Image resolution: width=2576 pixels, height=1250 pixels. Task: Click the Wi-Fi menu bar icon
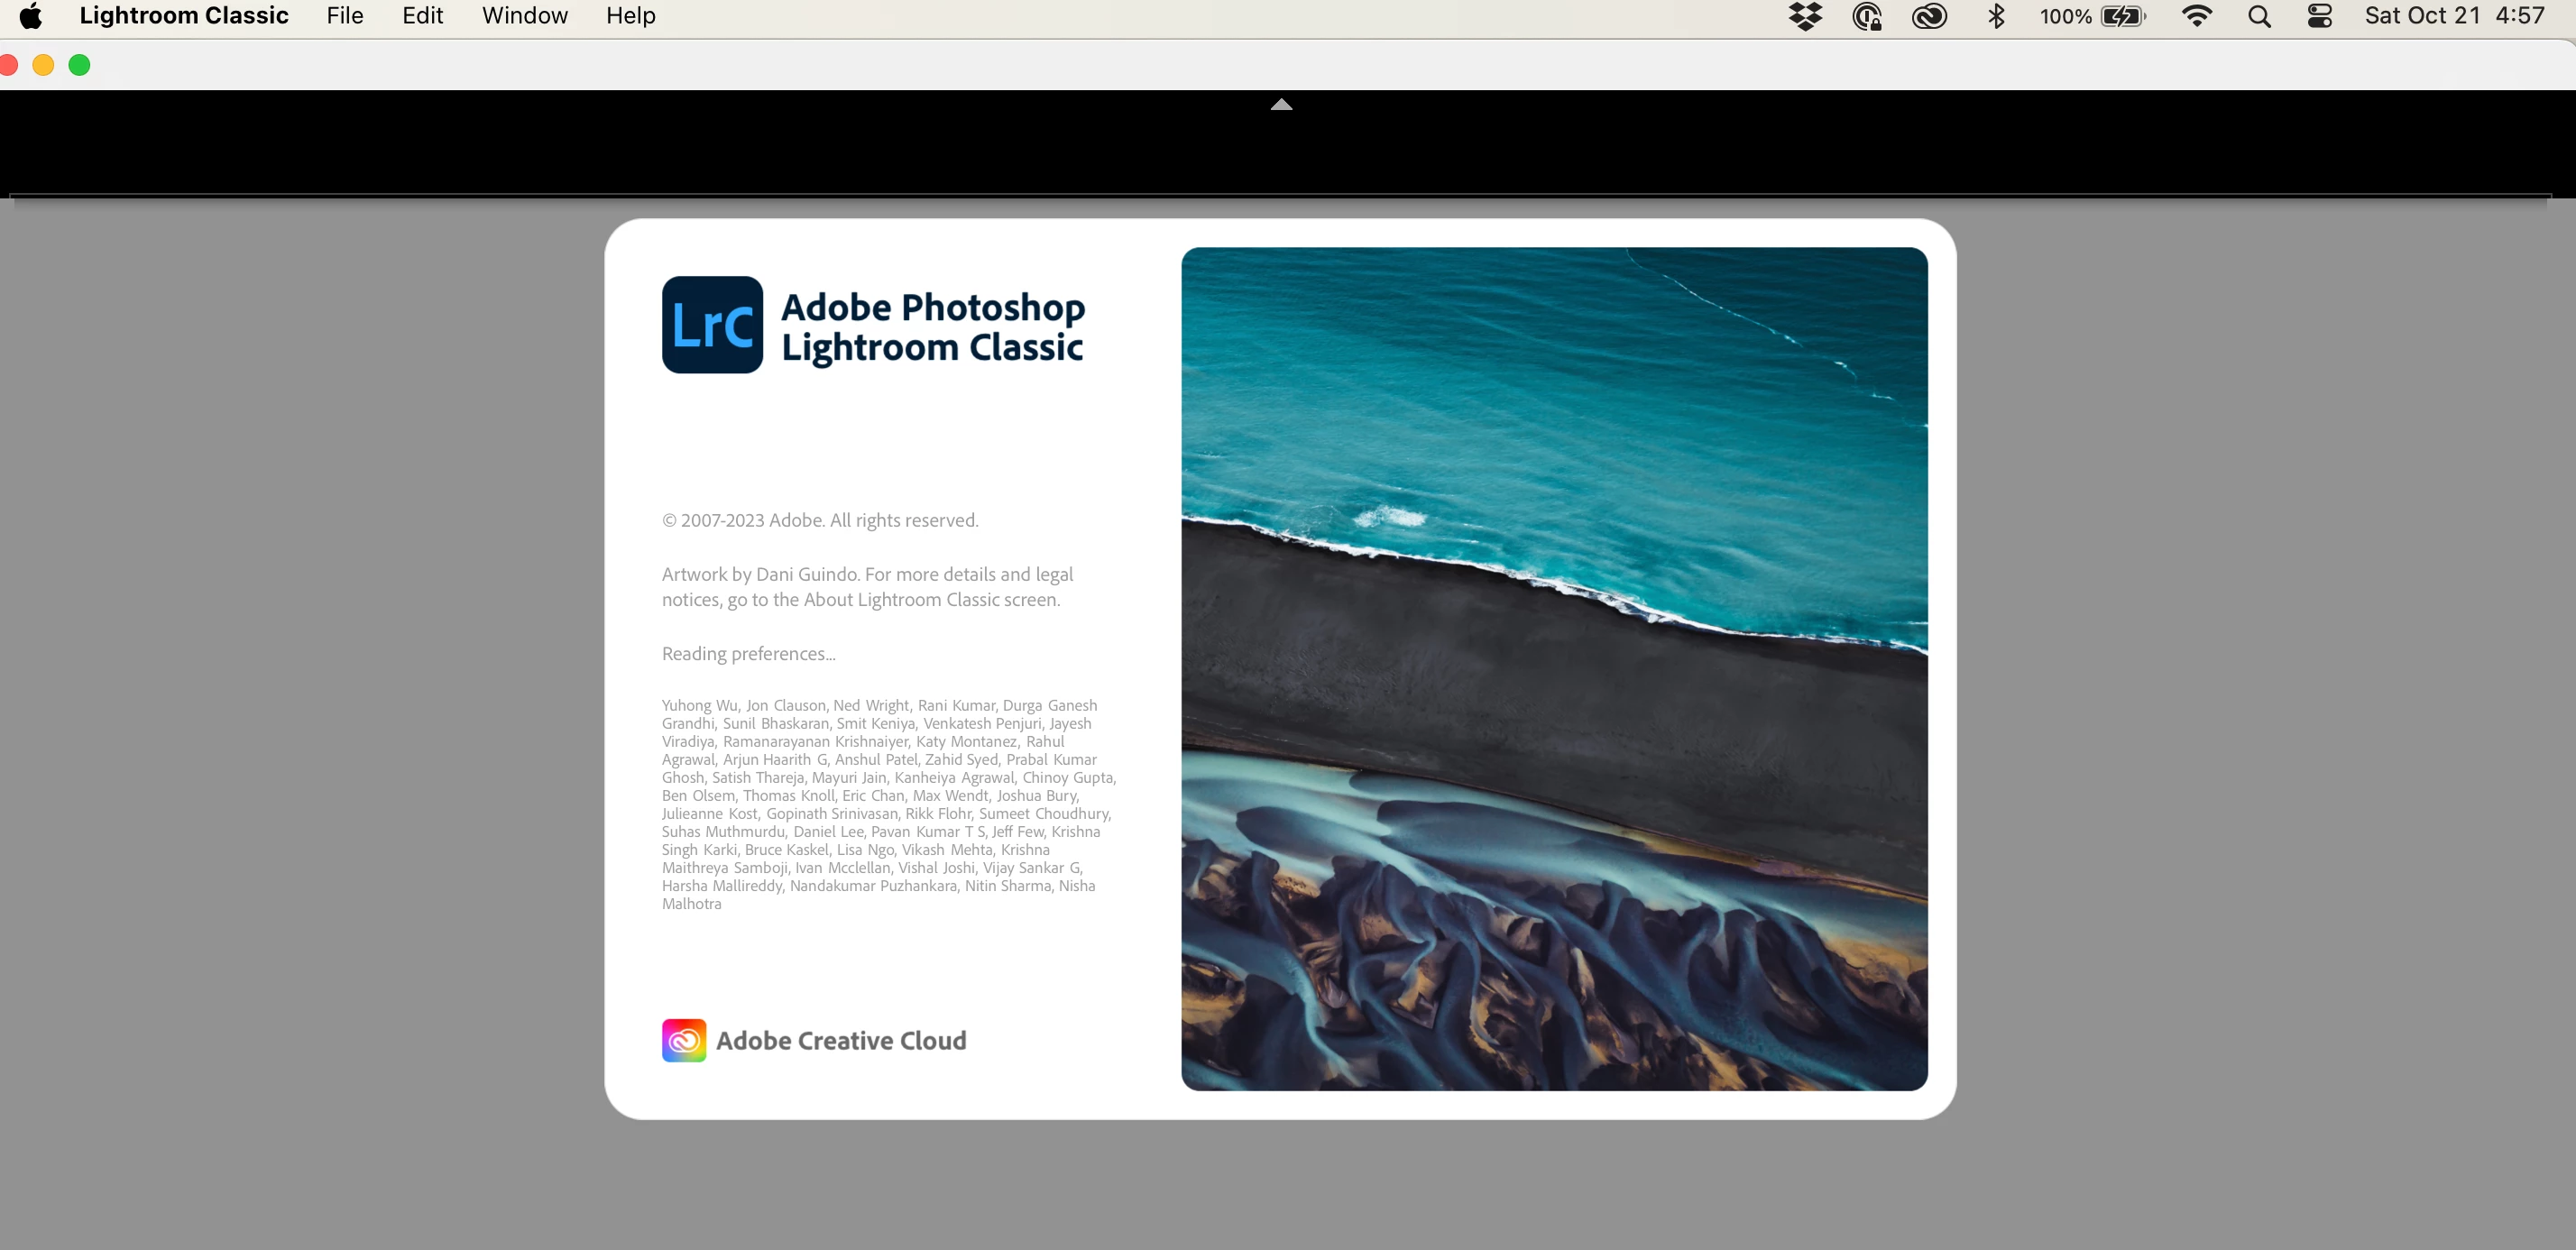pos(2196,16)
